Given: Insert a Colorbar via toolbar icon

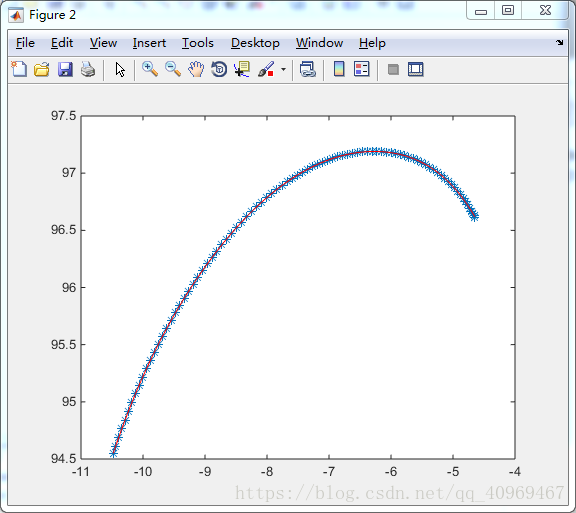Looking at the screenshot, I should coord(339,69).
